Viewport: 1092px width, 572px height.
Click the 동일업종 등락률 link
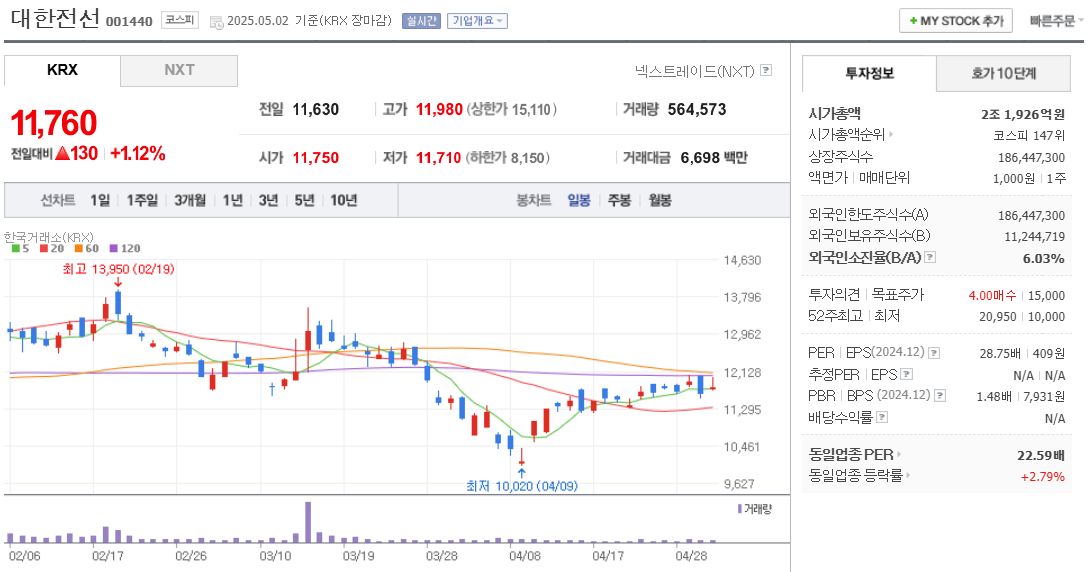tap(855, 476)
